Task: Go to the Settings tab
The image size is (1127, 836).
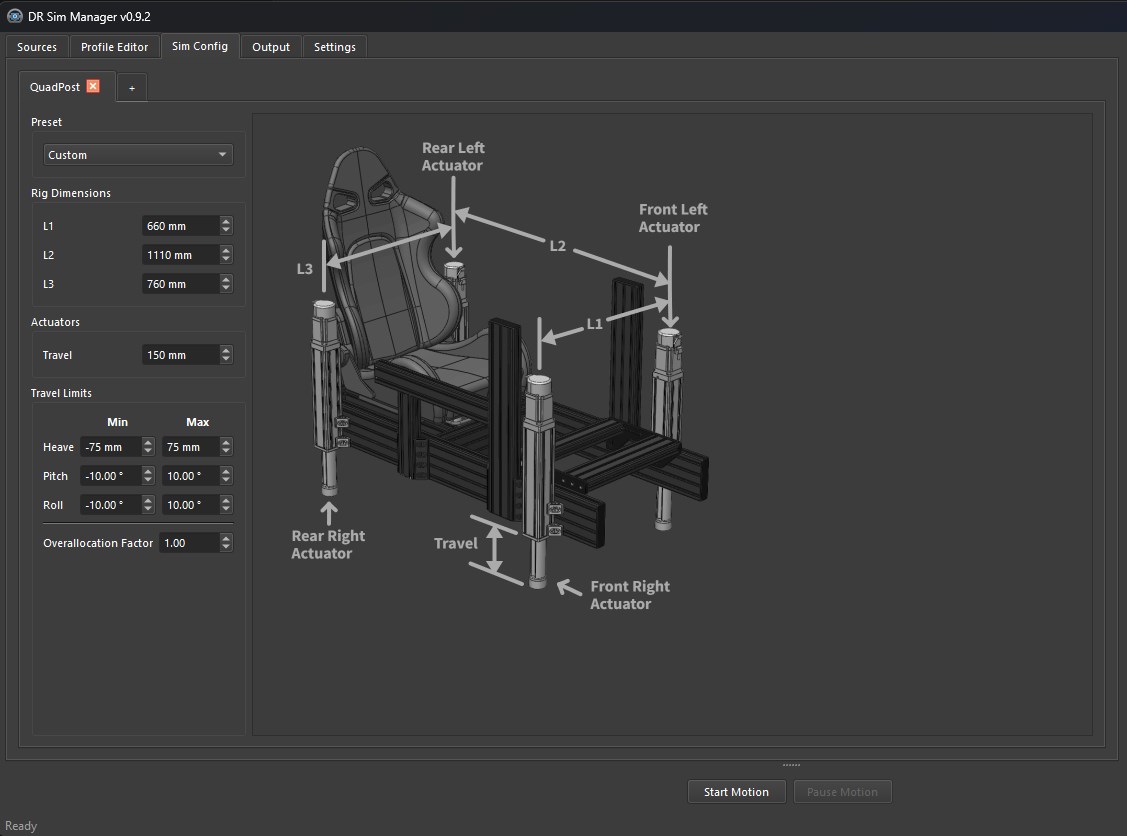Action: coord(335,47)
